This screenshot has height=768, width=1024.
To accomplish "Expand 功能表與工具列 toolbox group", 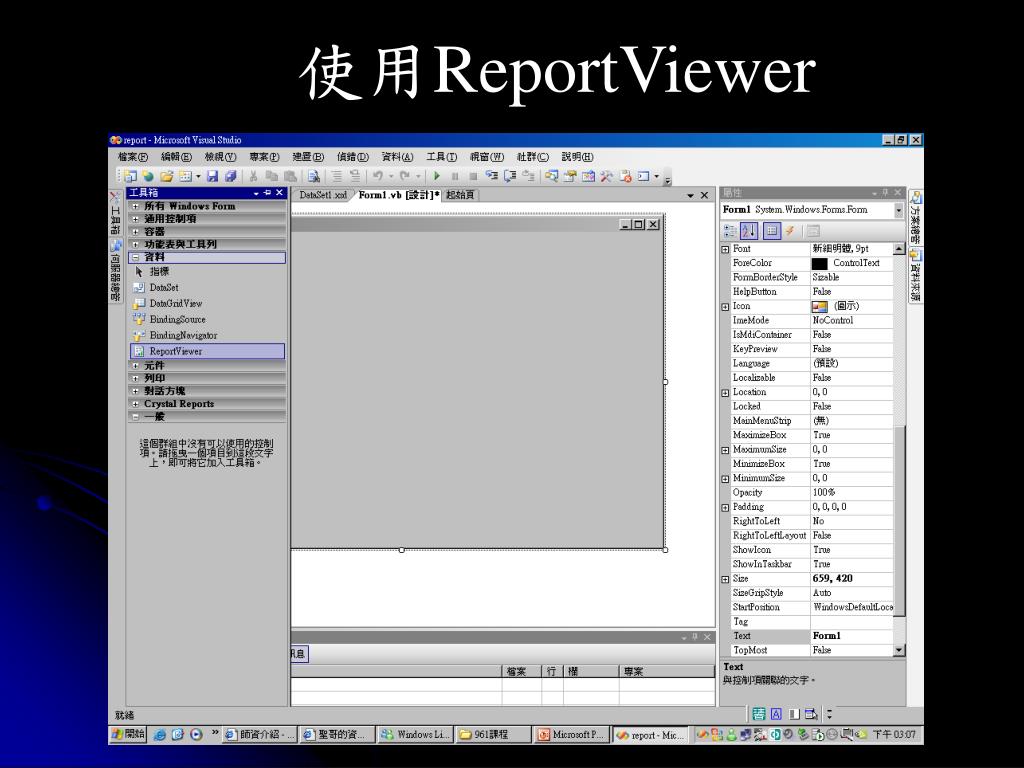I will [x=136, y=244].
